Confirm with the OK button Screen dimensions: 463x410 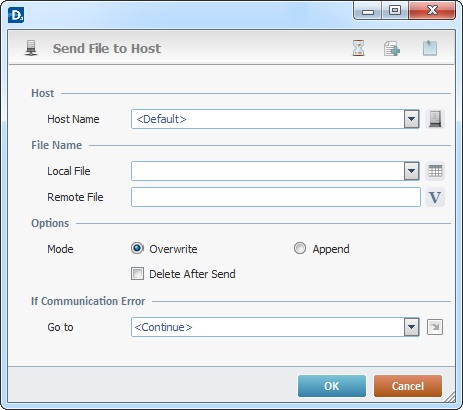click(x=332, y=386)
